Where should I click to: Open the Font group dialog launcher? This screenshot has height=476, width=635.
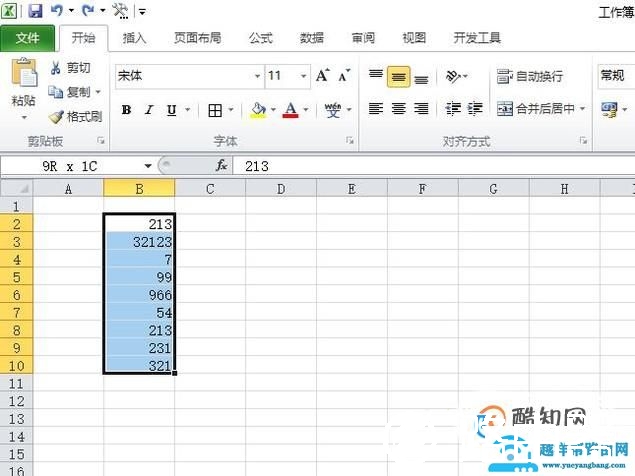point(350,141)
